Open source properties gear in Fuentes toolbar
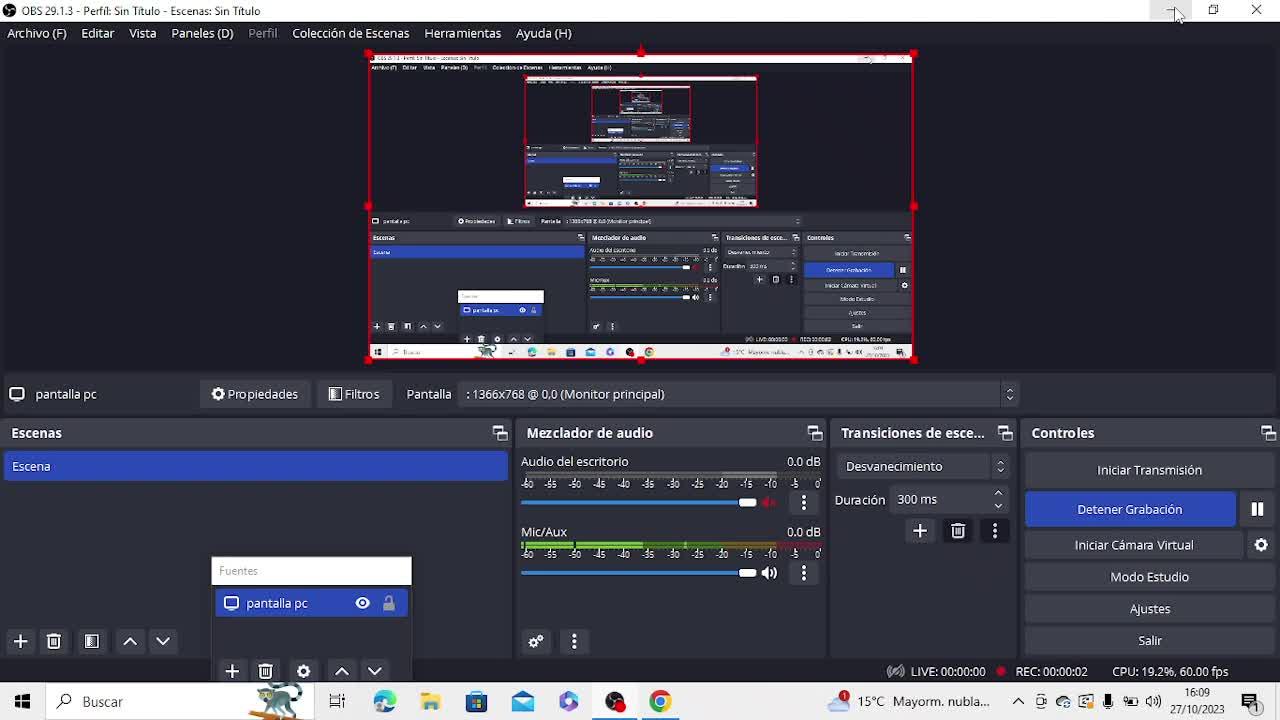The image size is (1280, 720). (x=304, y=671)
